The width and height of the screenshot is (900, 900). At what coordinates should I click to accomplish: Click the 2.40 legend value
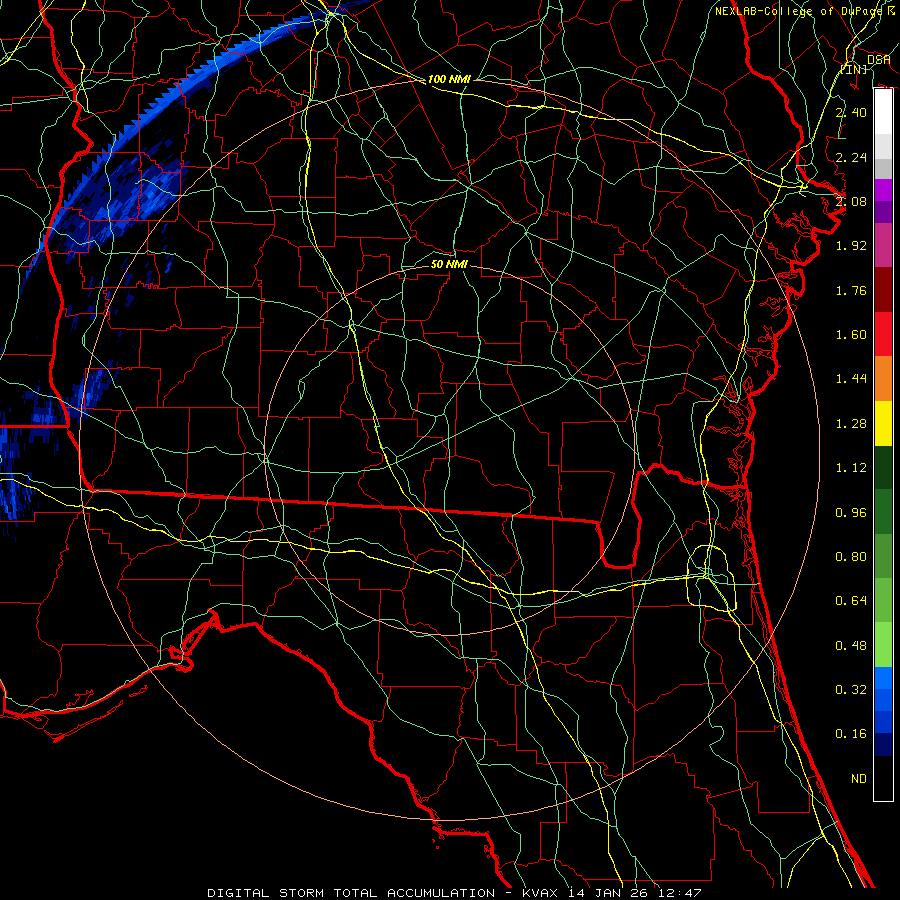[x=851, y=112]
